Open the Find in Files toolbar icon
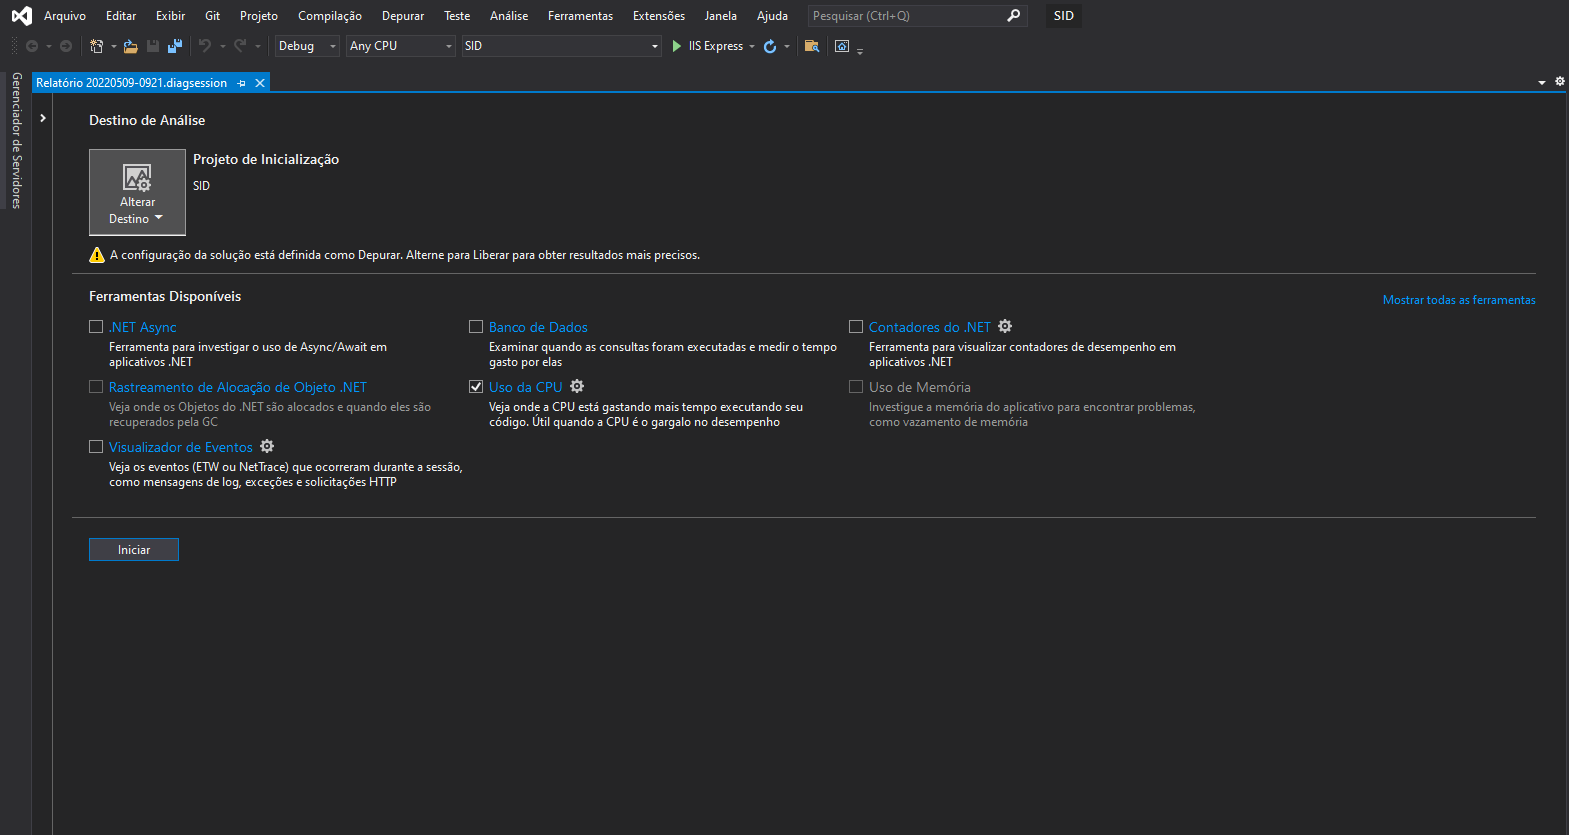 click(812, 46)
